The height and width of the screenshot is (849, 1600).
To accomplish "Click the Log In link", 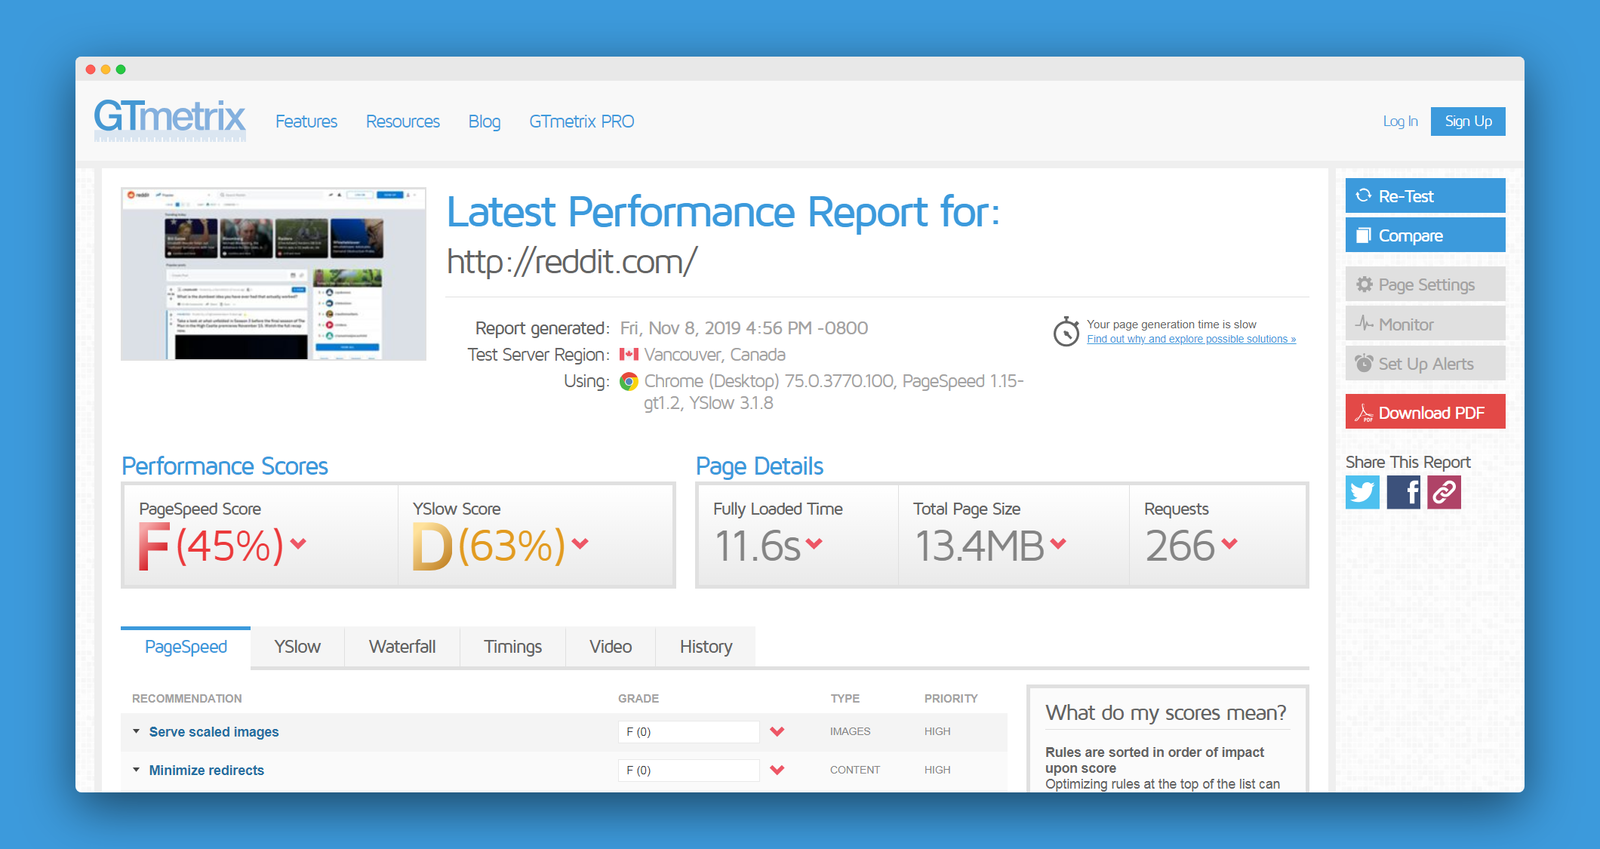I will pos(1400,121).
